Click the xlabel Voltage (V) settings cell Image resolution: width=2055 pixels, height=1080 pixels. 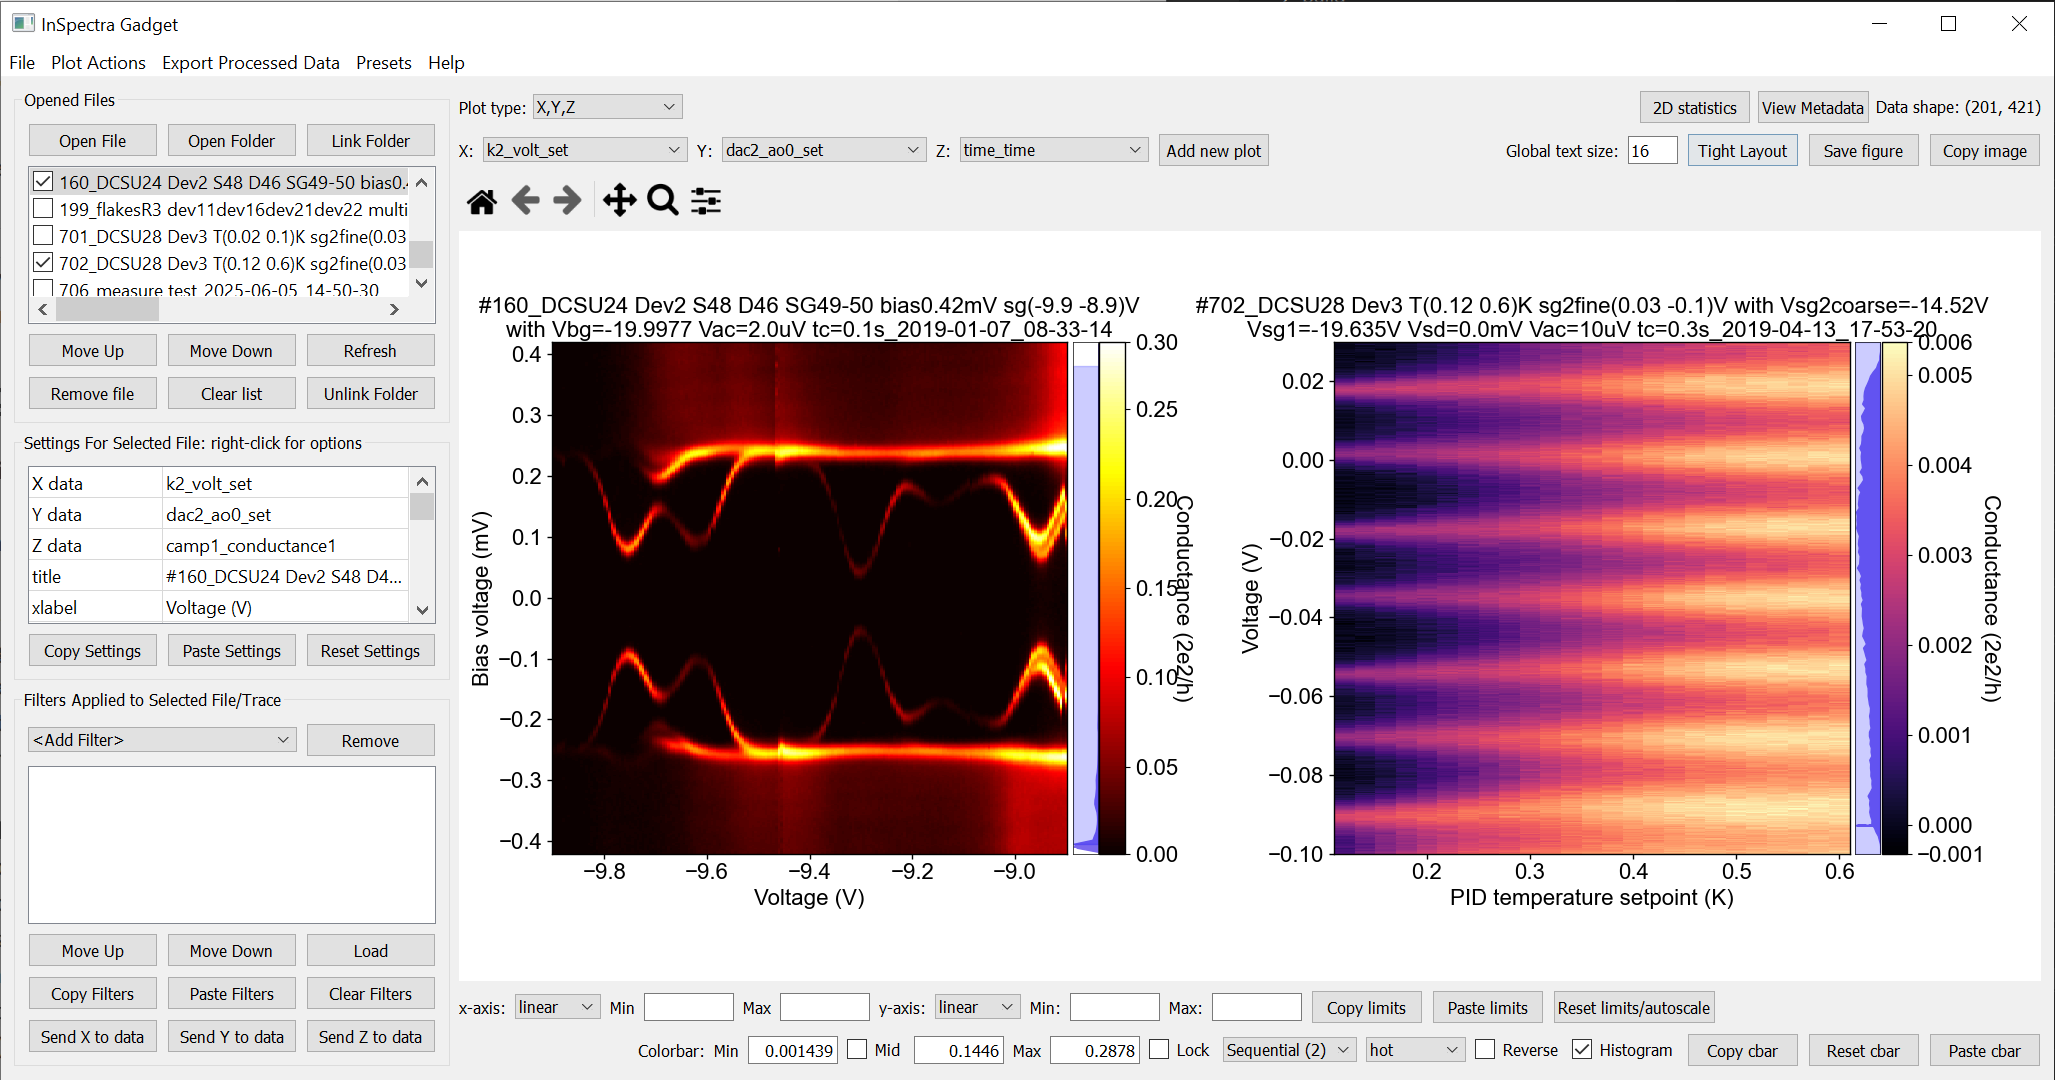point(285,607)
